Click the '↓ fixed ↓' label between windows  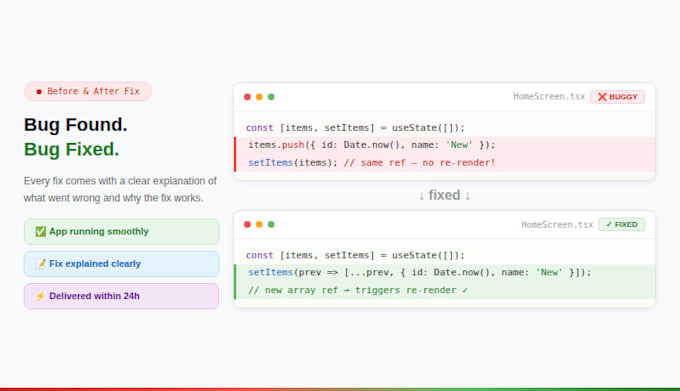click(445, 196)
